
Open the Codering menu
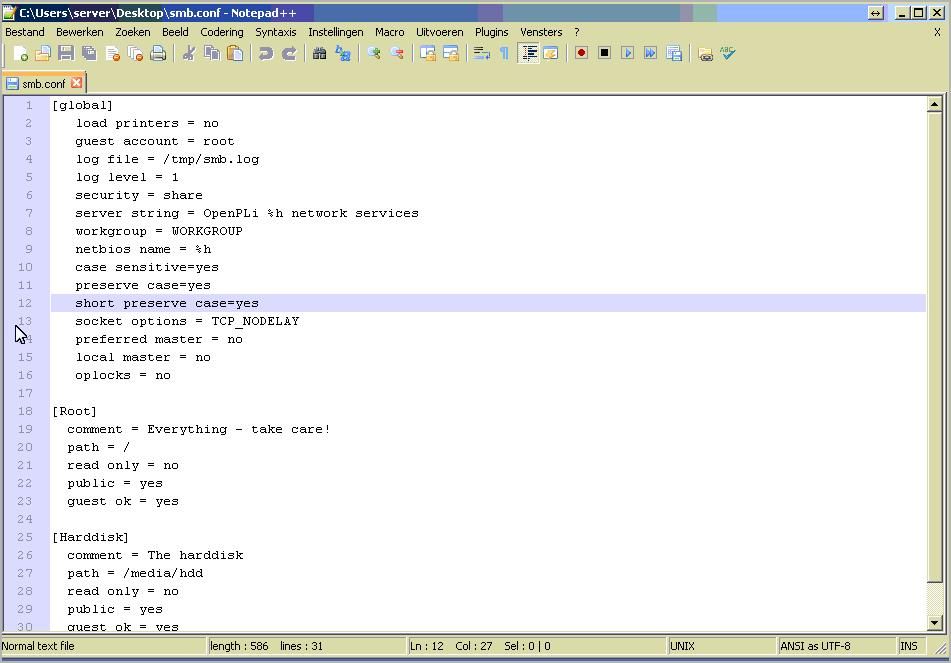point(221,31)
